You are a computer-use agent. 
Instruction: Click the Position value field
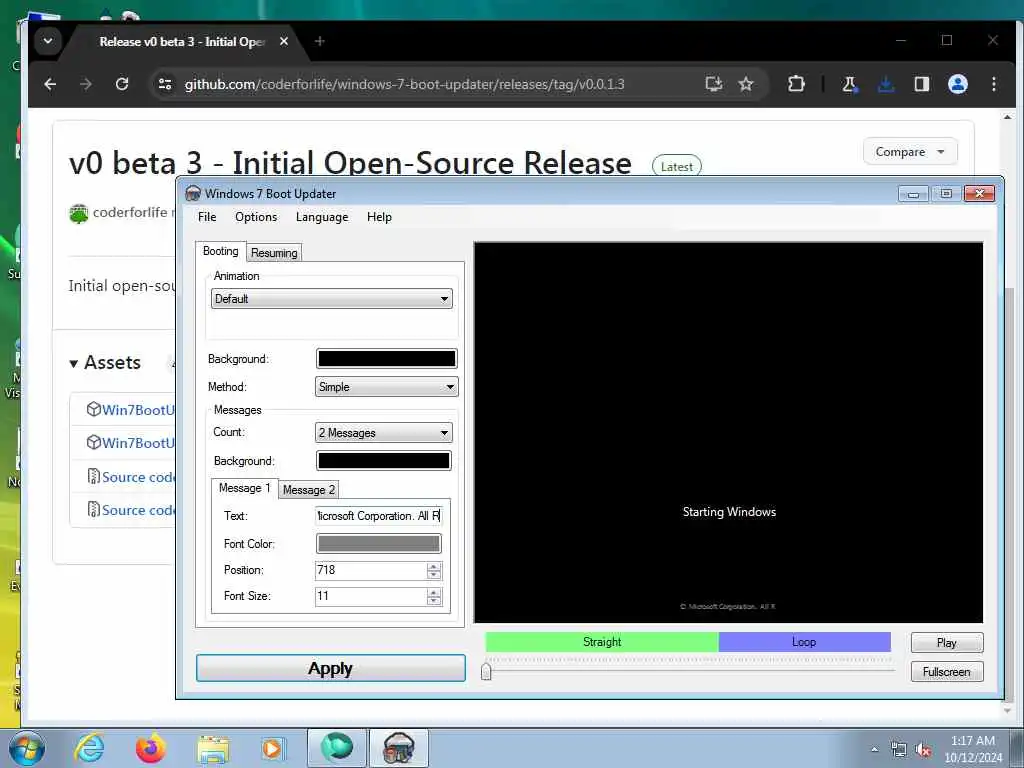tap(371, 570)
